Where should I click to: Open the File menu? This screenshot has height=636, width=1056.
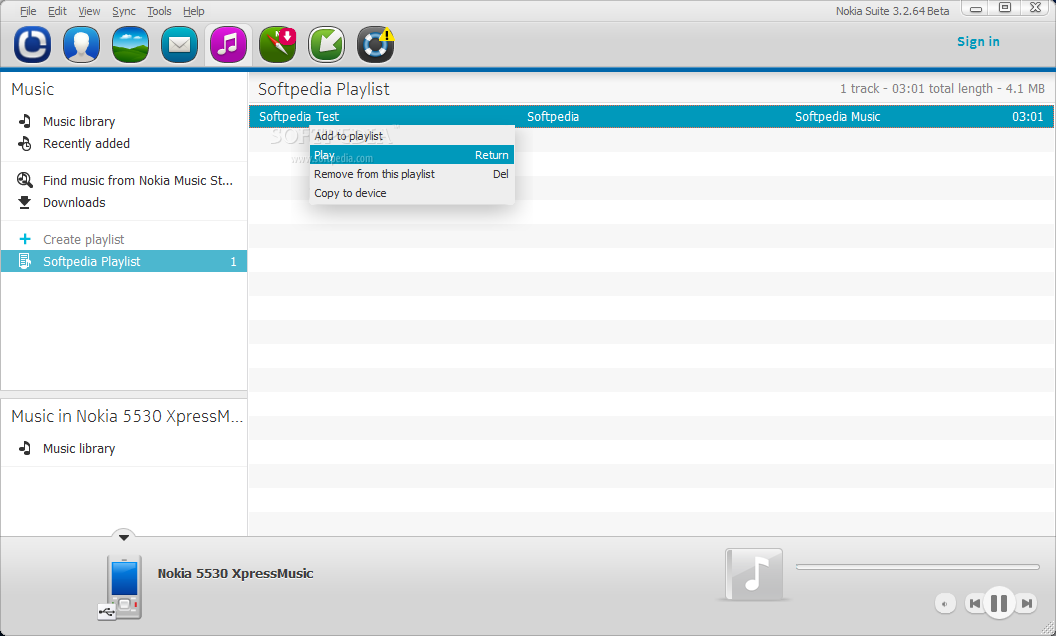click(x=28, y=11)
